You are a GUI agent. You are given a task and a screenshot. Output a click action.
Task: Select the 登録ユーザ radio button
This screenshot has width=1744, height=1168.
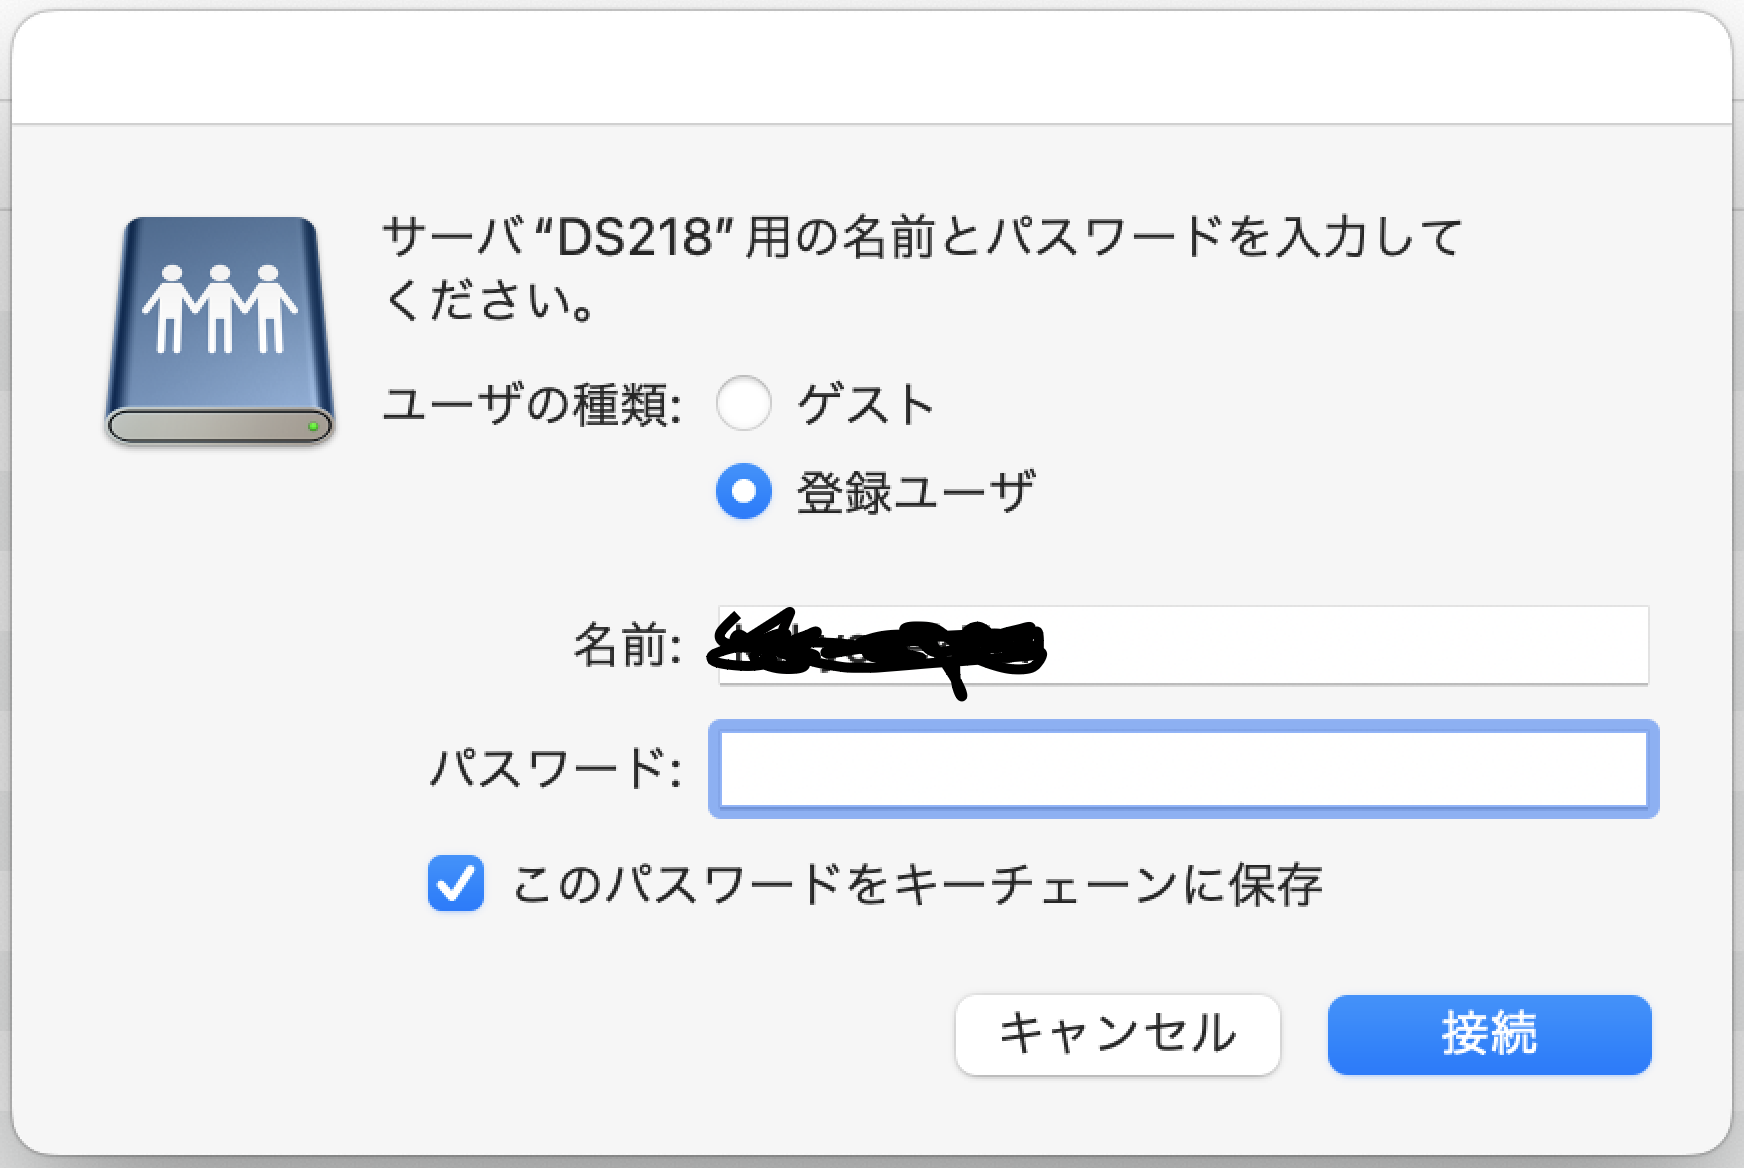(744, 492)
